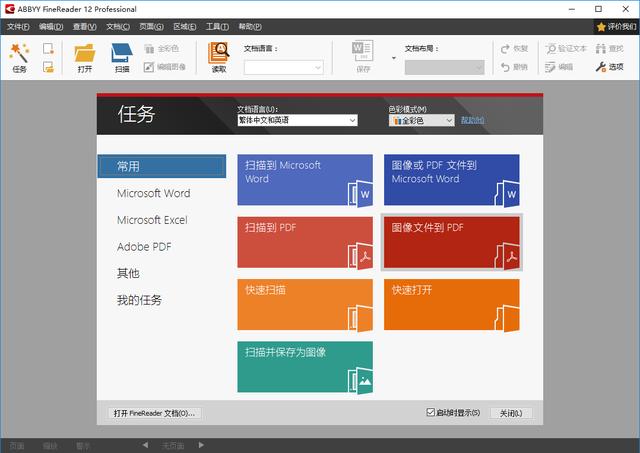Select Microsoft Excel task category

tap(152, 220)
